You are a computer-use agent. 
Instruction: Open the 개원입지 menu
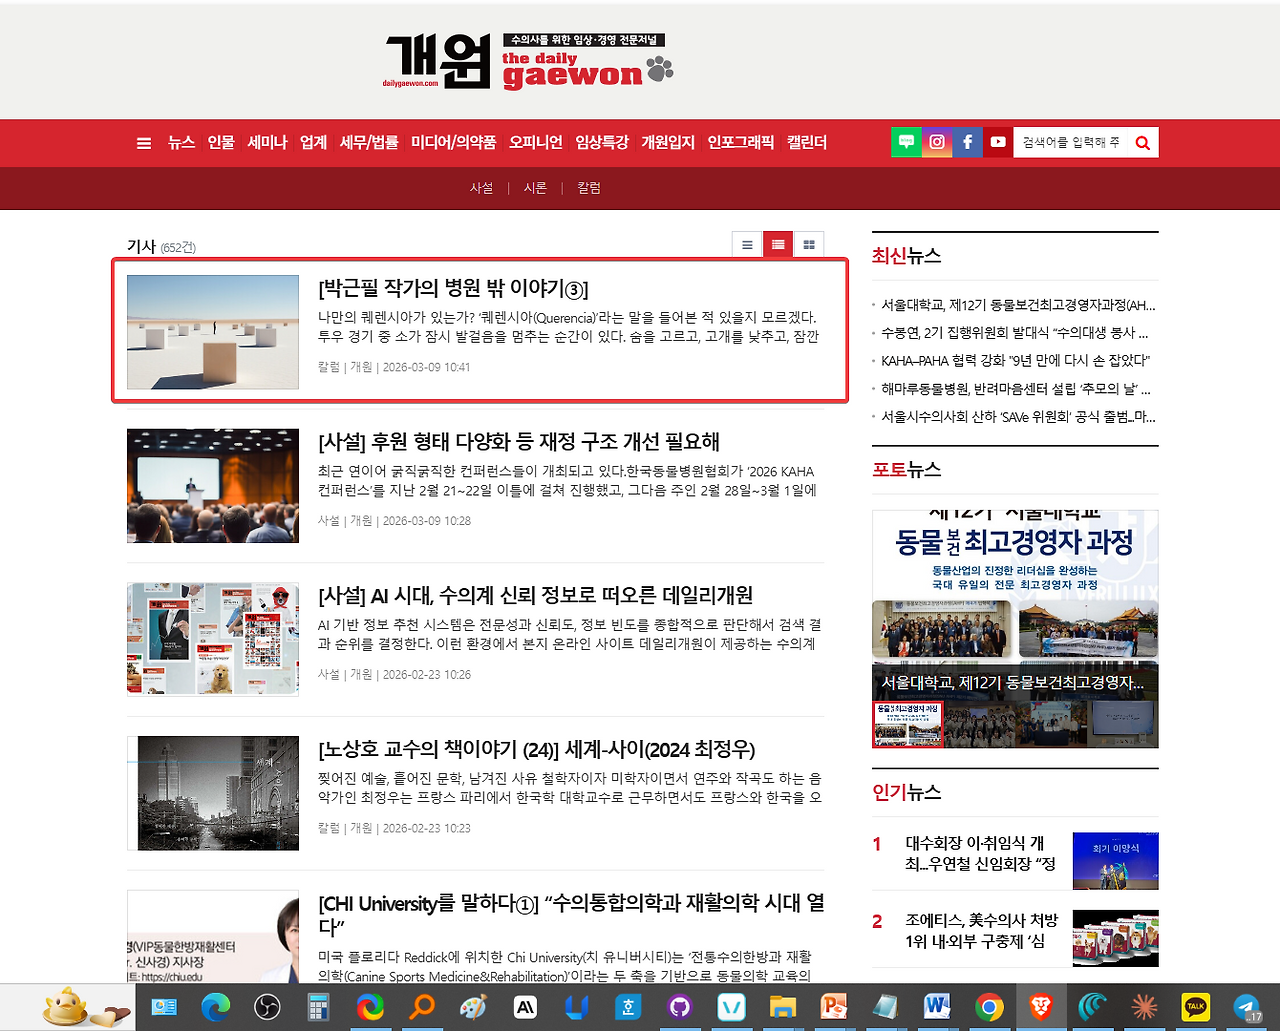(x=668, y=143)
